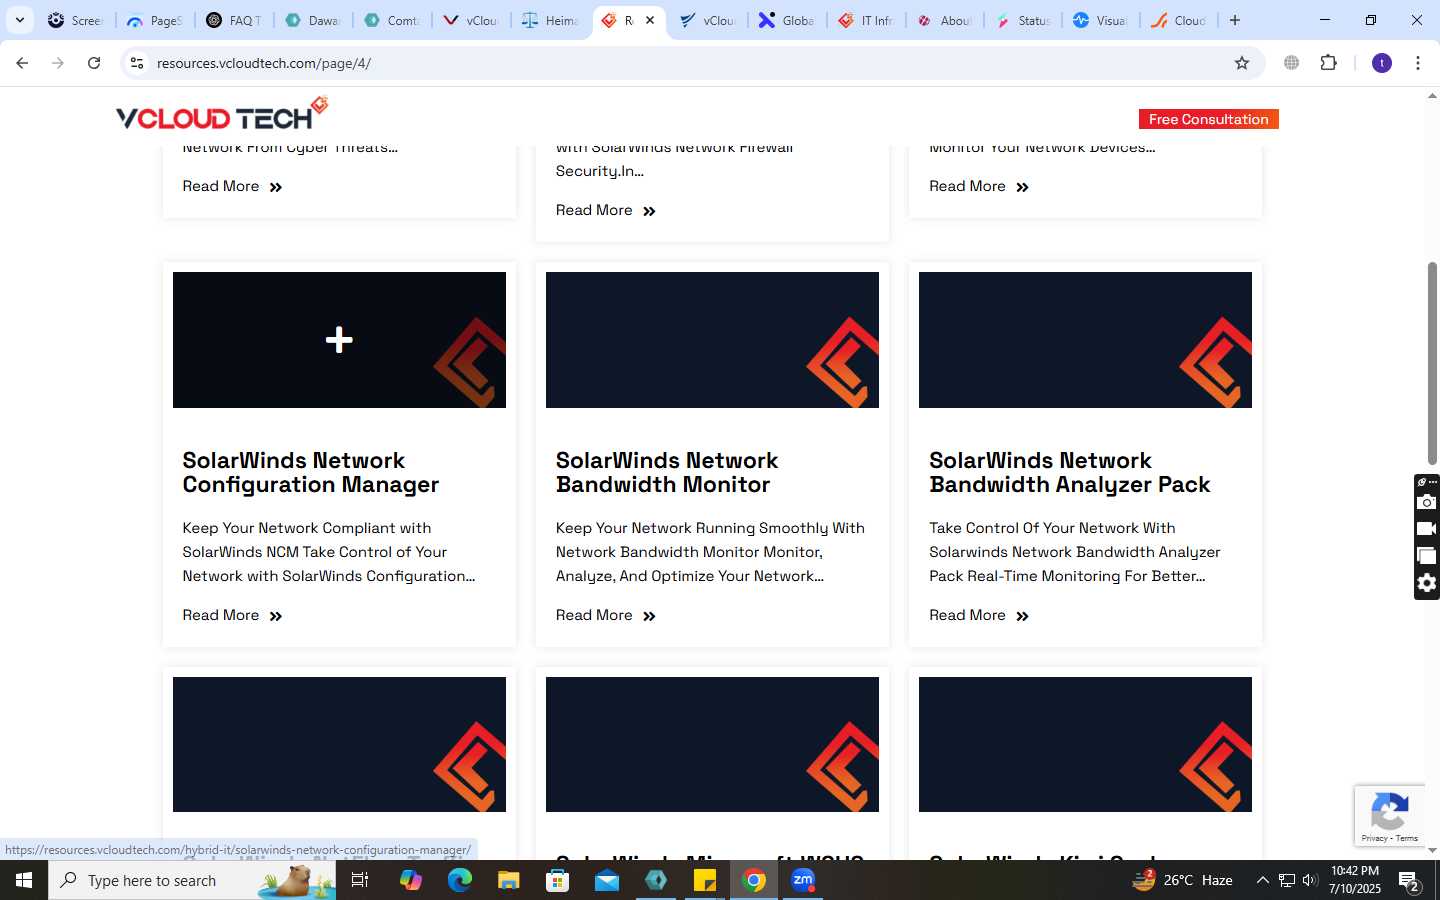Open SolarWinds Network Bandwidth Analyzer Pack title
Image resolution: width=1440 pixels, height=900 pixels.
point(1069,472)
